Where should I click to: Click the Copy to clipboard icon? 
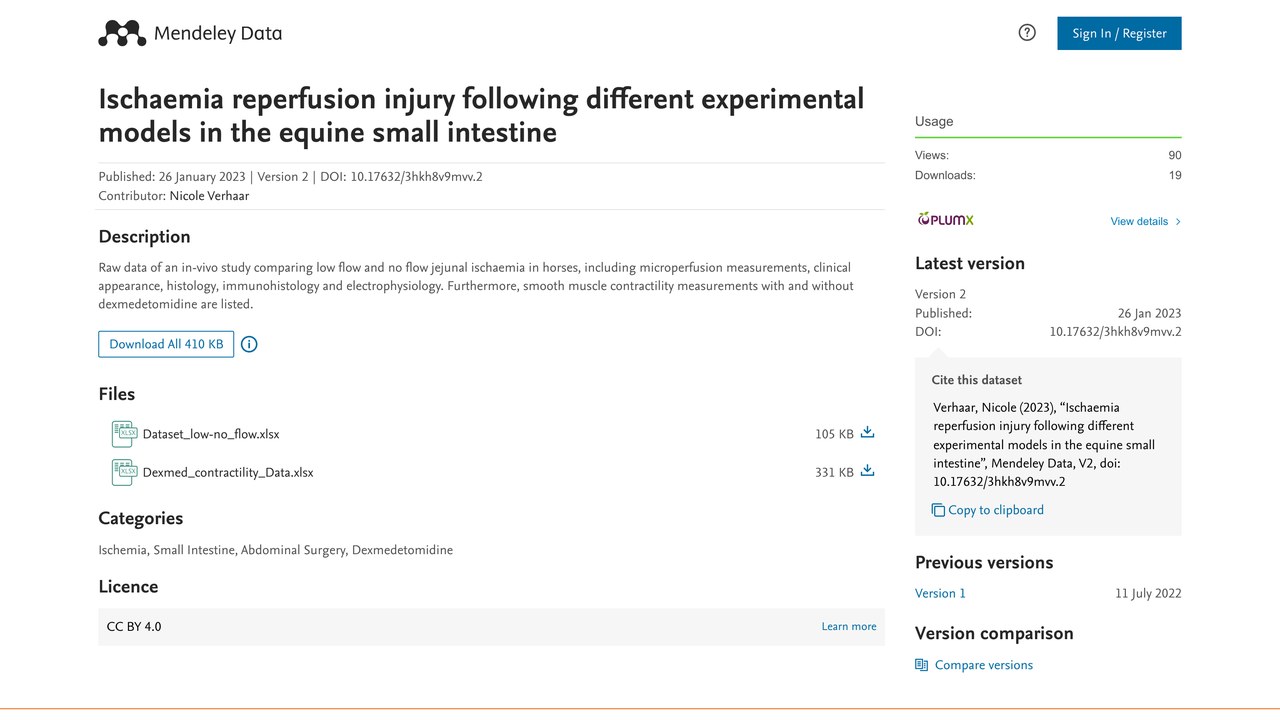938,510
